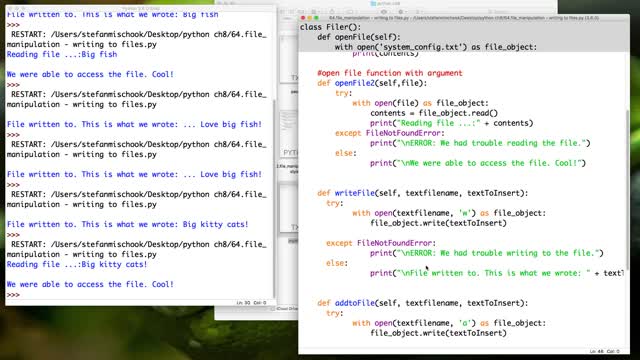Click shell output 'Reading file ...:Big fish'
The image size is (640, 360).
(62, 54)
